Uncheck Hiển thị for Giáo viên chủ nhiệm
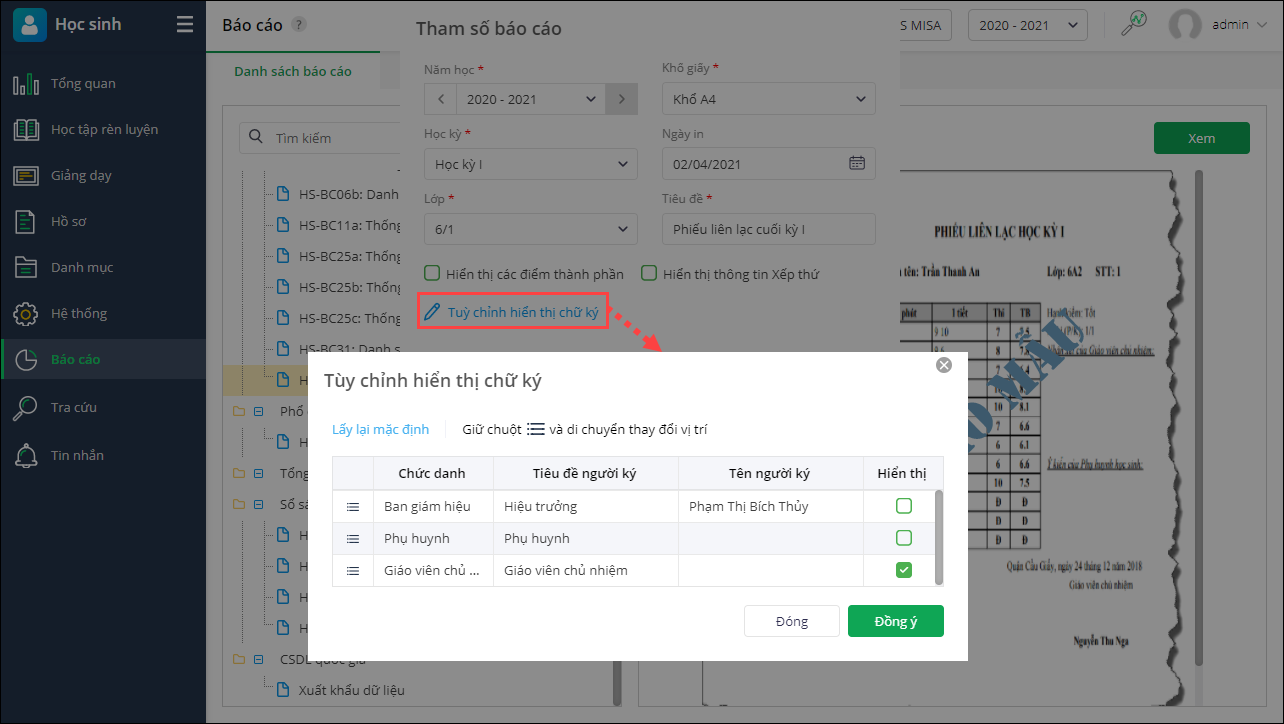Screen dimensions: 1284x724 pos(904,571)
